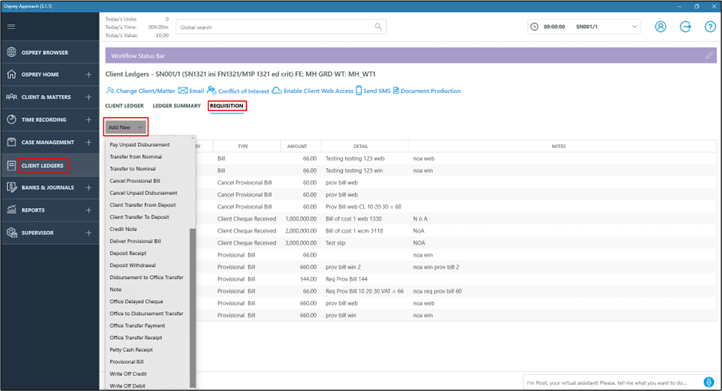722x391 pixels.
Task: Click the Send SMS phone icon
Action: 359,91
